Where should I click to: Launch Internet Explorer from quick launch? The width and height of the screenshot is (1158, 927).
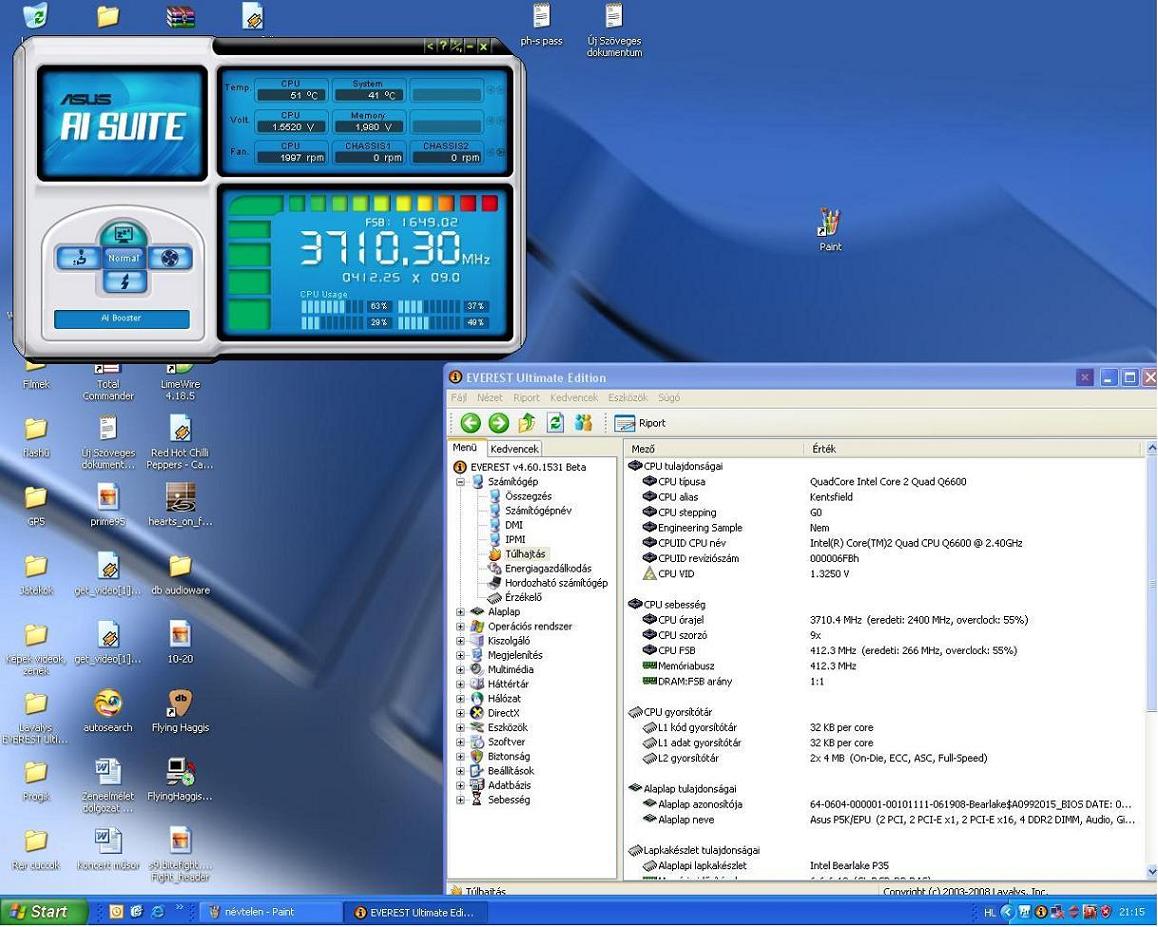tap(157, 912)
